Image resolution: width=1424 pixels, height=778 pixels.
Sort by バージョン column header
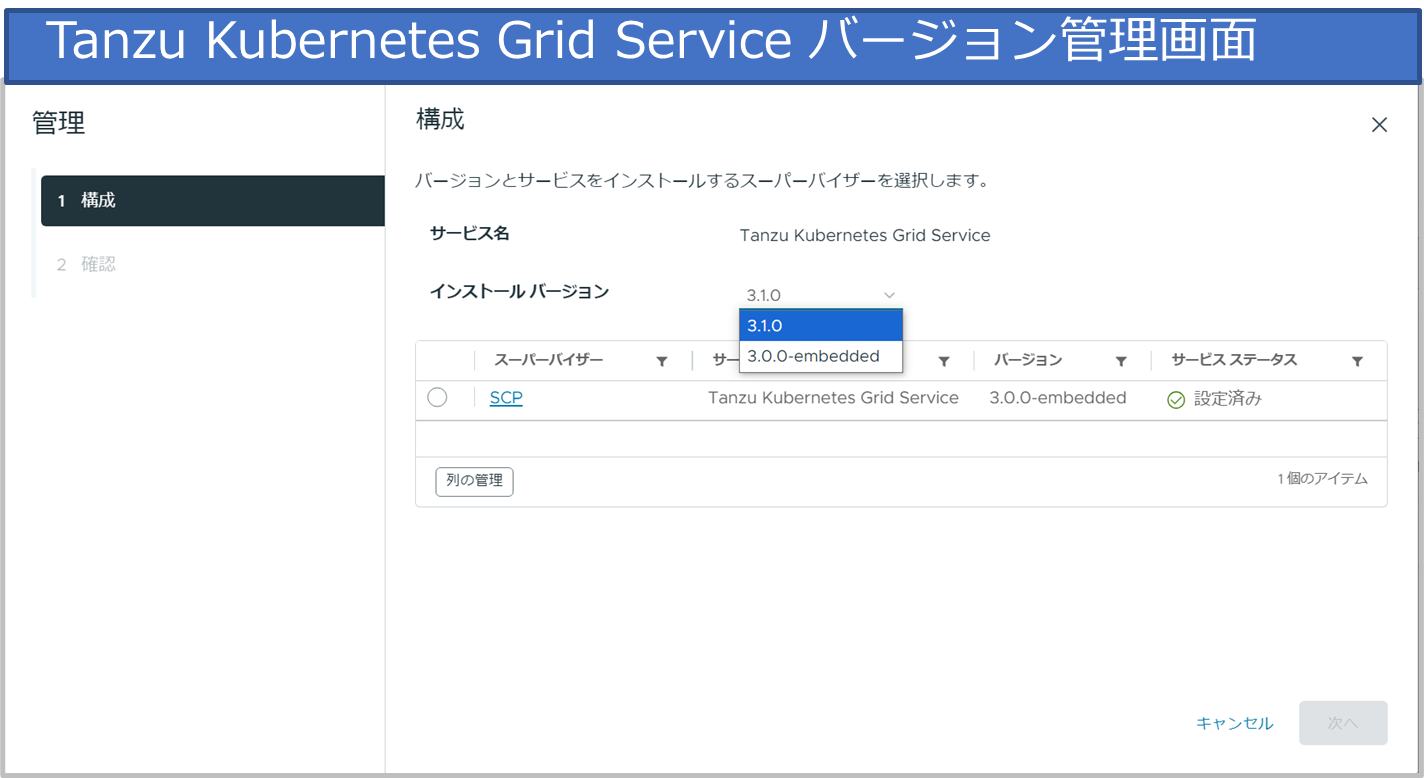[x=1028, y=360]
